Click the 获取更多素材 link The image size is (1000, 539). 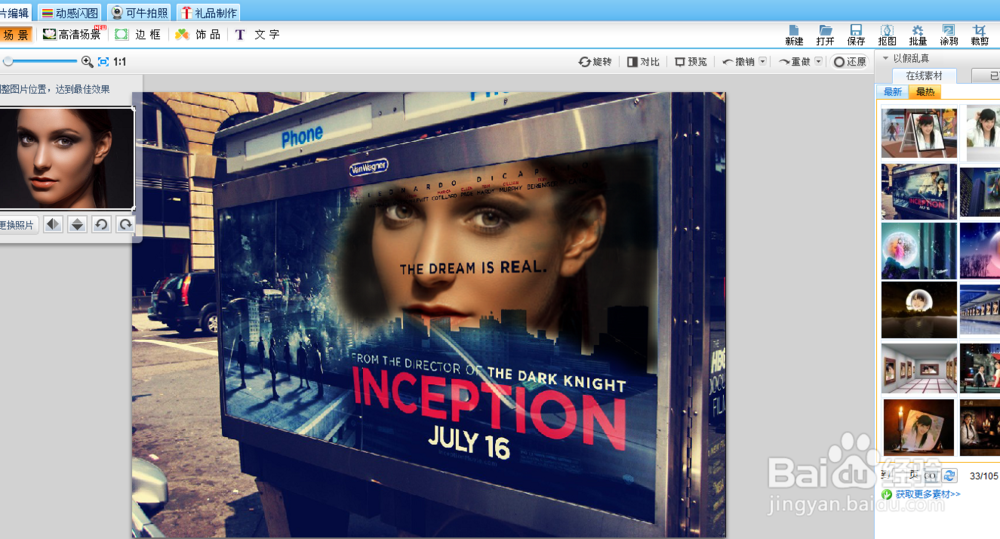927,494
